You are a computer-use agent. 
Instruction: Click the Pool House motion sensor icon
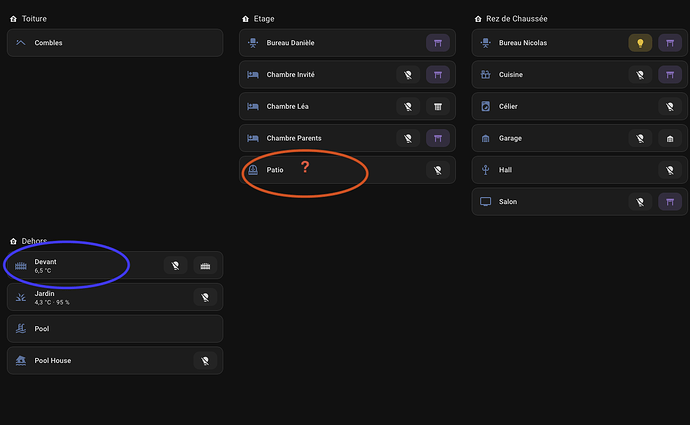[x=205, y=361]
